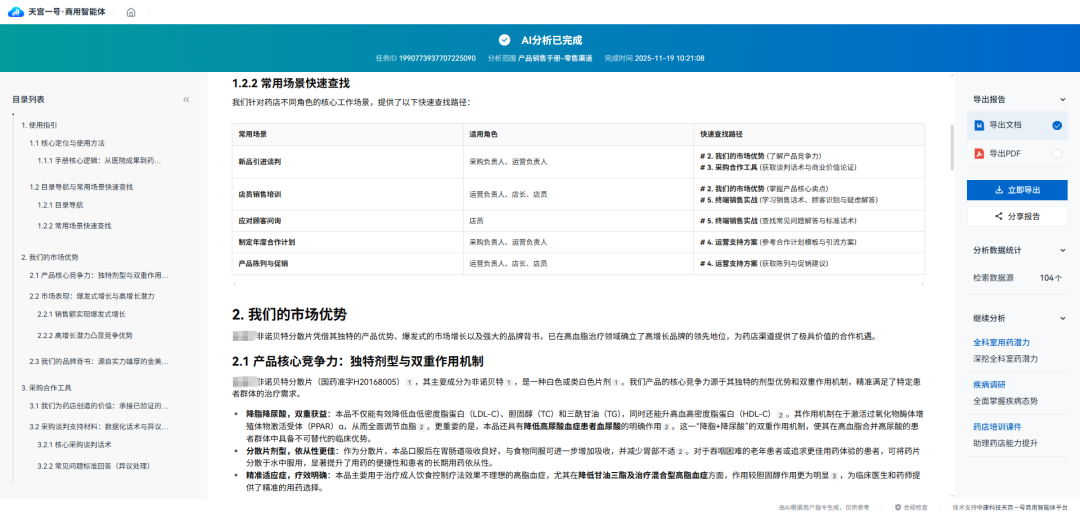Select the 导出文档 radio option
Viewport: 1080px width, 517px height.
tap(1056, 126)
